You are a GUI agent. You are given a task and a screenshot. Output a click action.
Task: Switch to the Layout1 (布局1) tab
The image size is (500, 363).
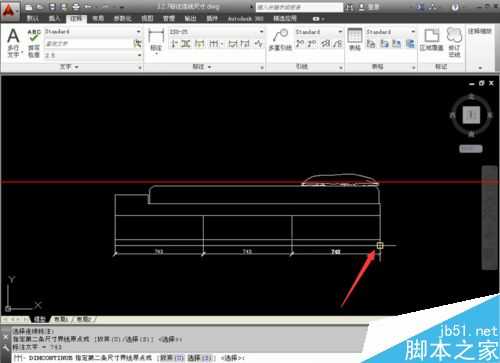tap(61, 319)
